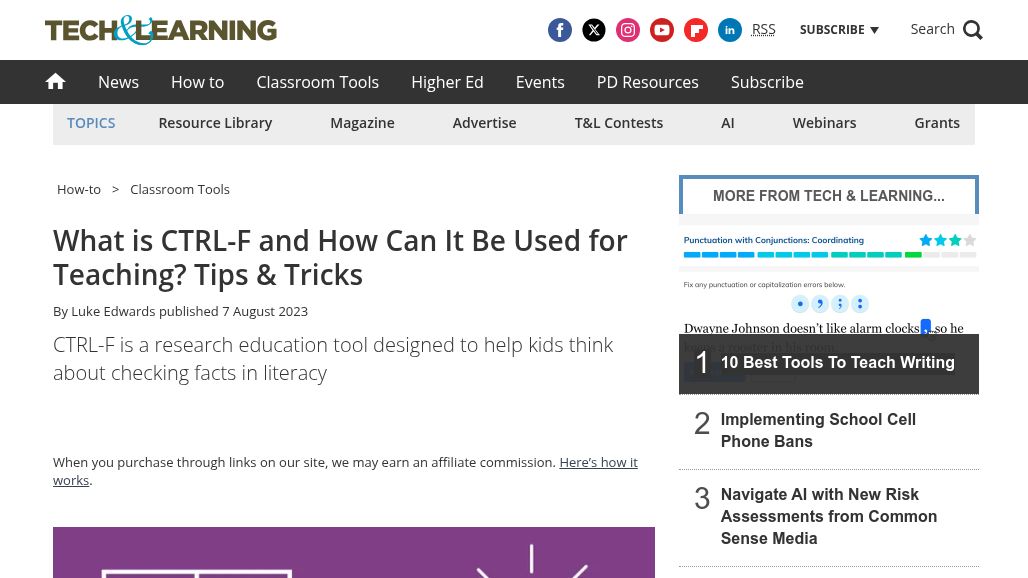Click the article headline "What is CTRL-F"
This screenshot has height=578, width=1028.
[x=340, y=258]
